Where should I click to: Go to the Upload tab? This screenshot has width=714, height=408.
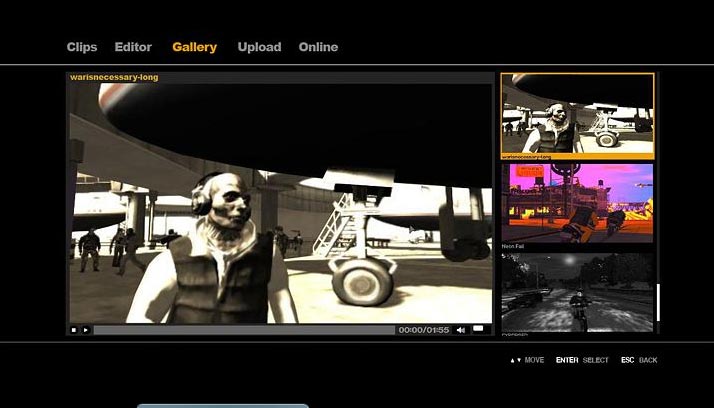point(259,47)
